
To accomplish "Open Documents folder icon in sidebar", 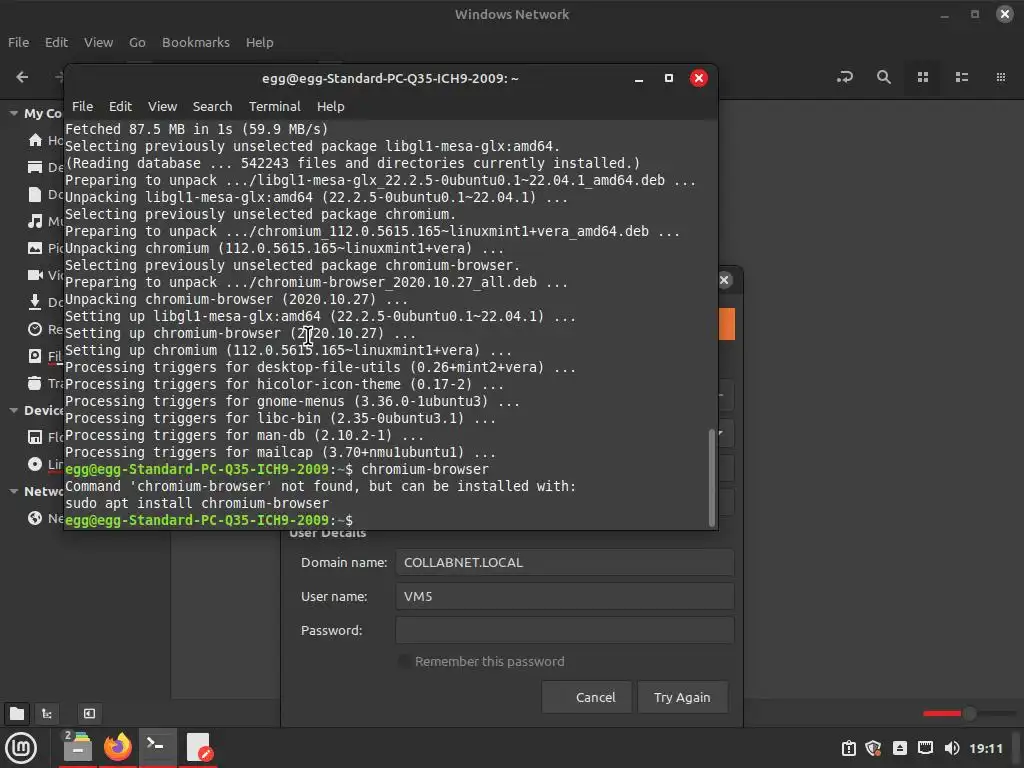I will point(35,194).
